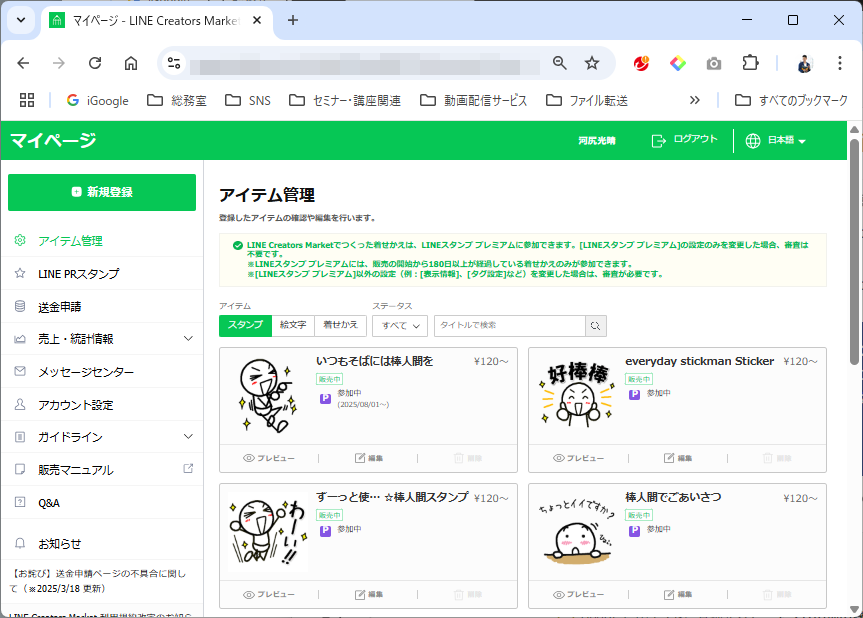Image resolution: width=863 pixels, height=618 pixels.
Task: Open the iGoogle bookmark
Action: (97, 101)
